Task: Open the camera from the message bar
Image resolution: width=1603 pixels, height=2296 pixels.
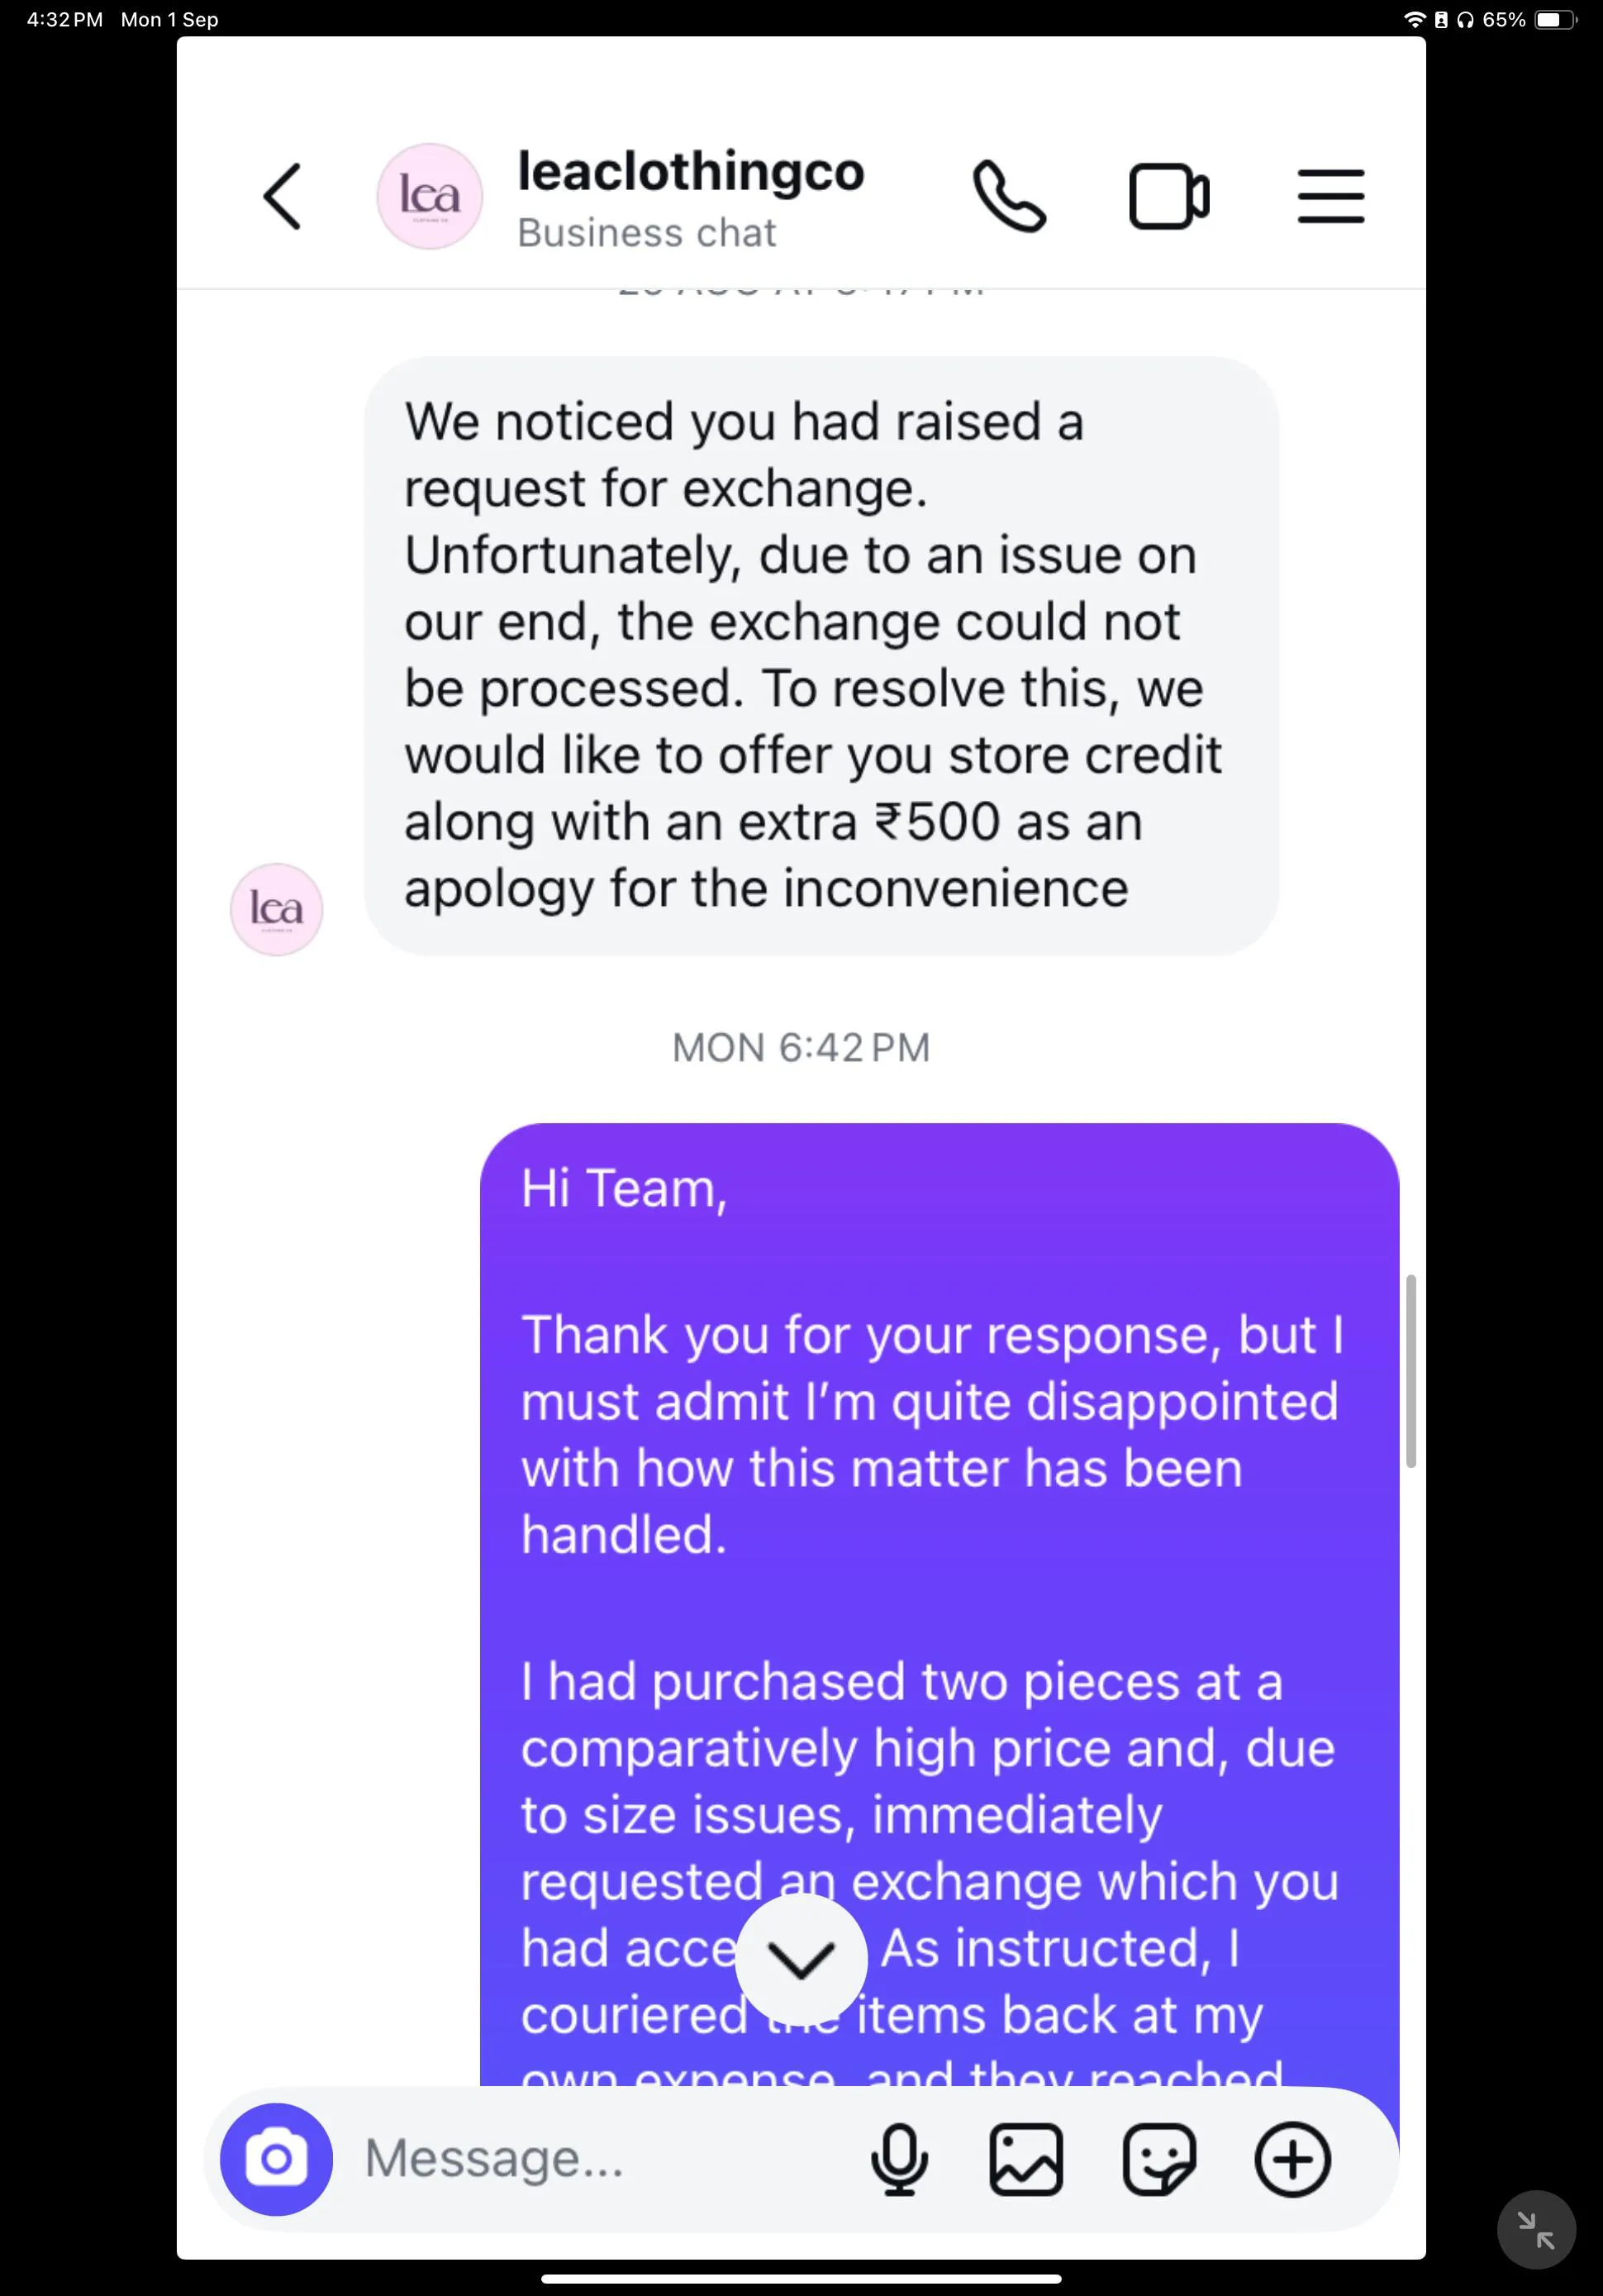Action: [276, 2158]
